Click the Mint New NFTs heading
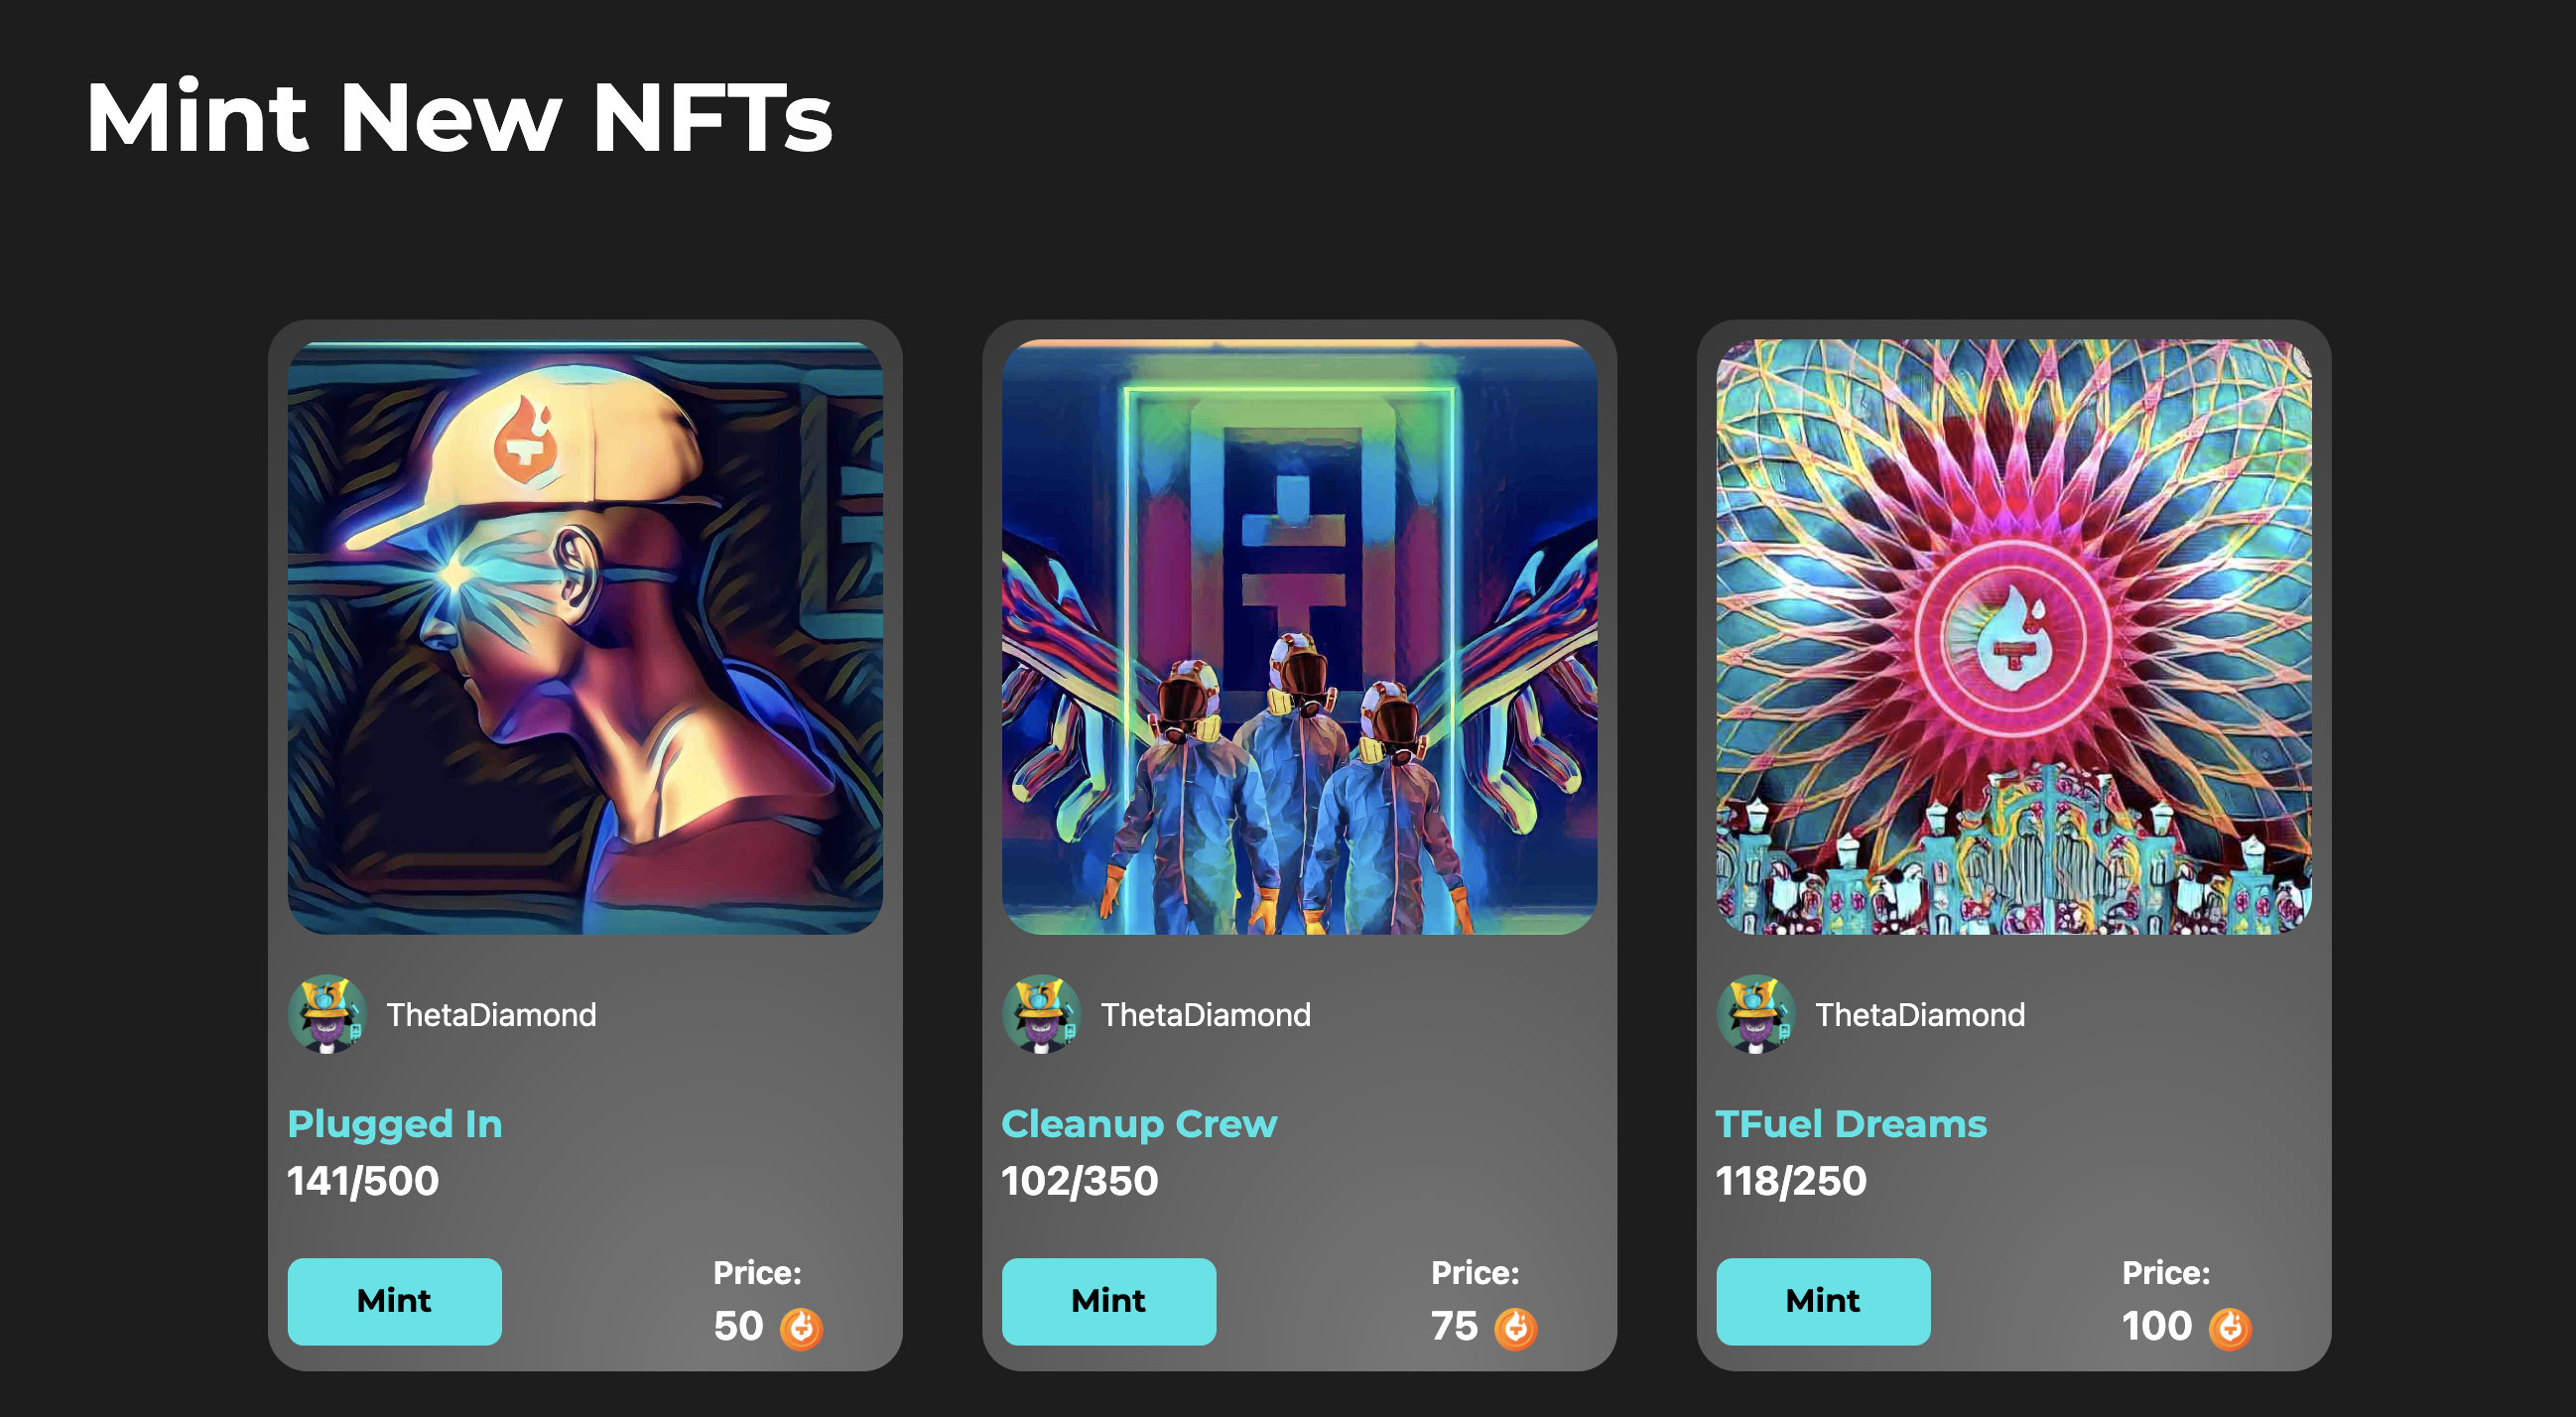Viewport: 2576px width, 1417px height. tap(459, 118)
